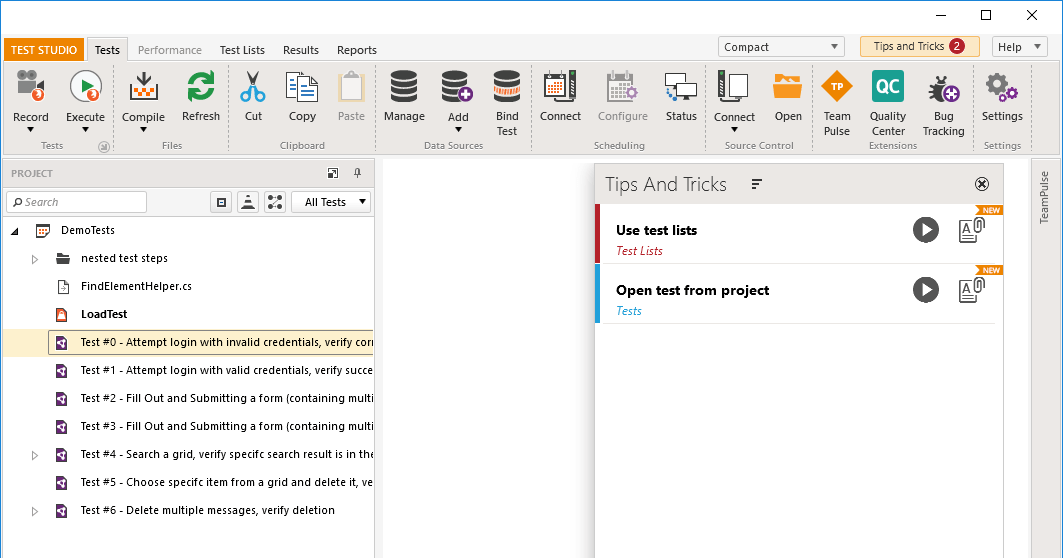
Task: Play the Use test lists tip
Action: click(926, 230)
